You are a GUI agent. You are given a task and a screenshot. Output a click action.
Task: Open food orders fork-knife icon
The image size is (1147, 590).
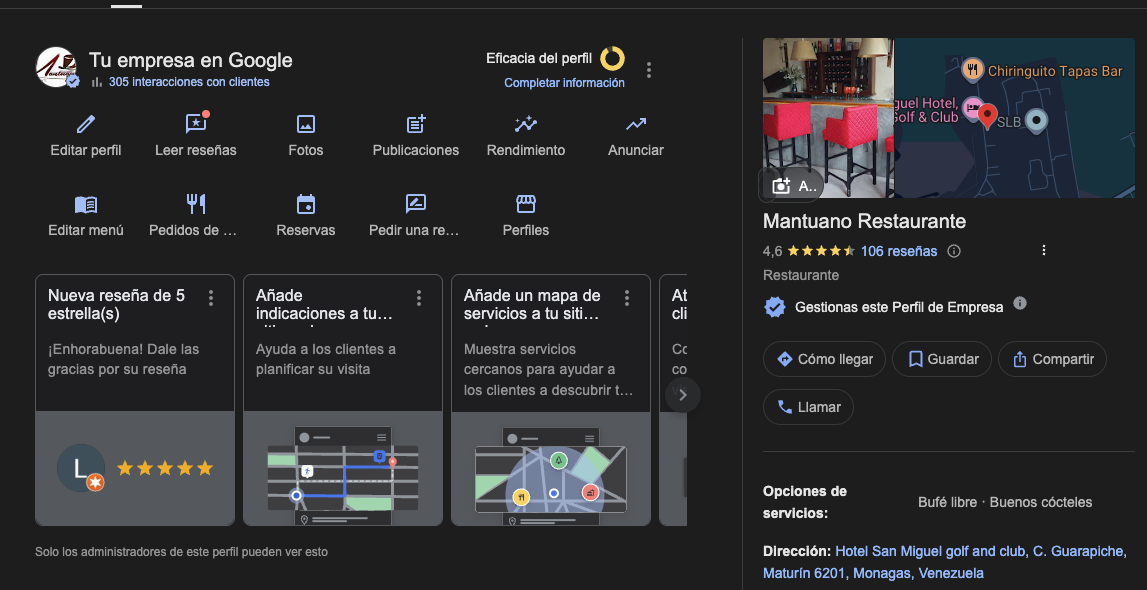196,204
